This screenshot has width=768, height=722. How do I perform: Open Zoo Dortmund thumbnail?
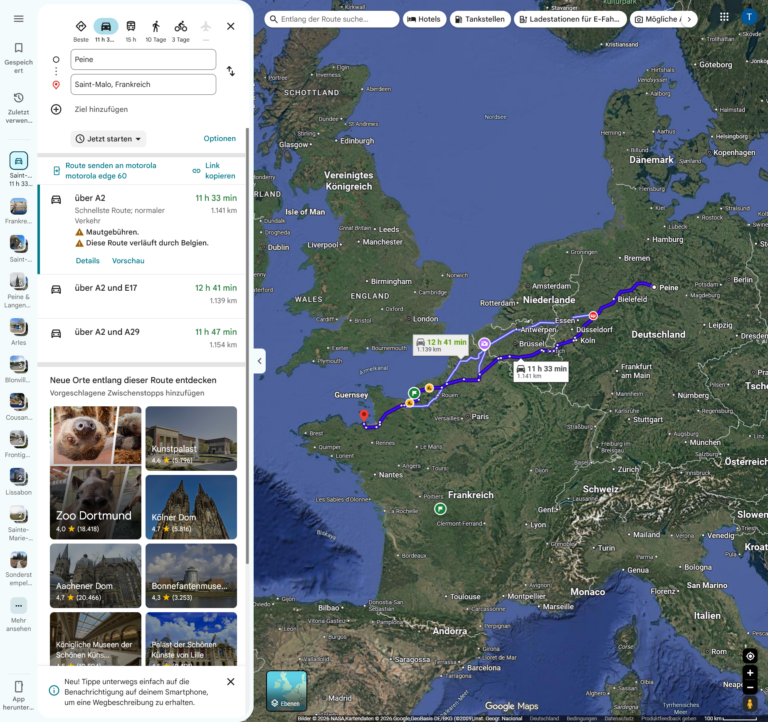96,473
